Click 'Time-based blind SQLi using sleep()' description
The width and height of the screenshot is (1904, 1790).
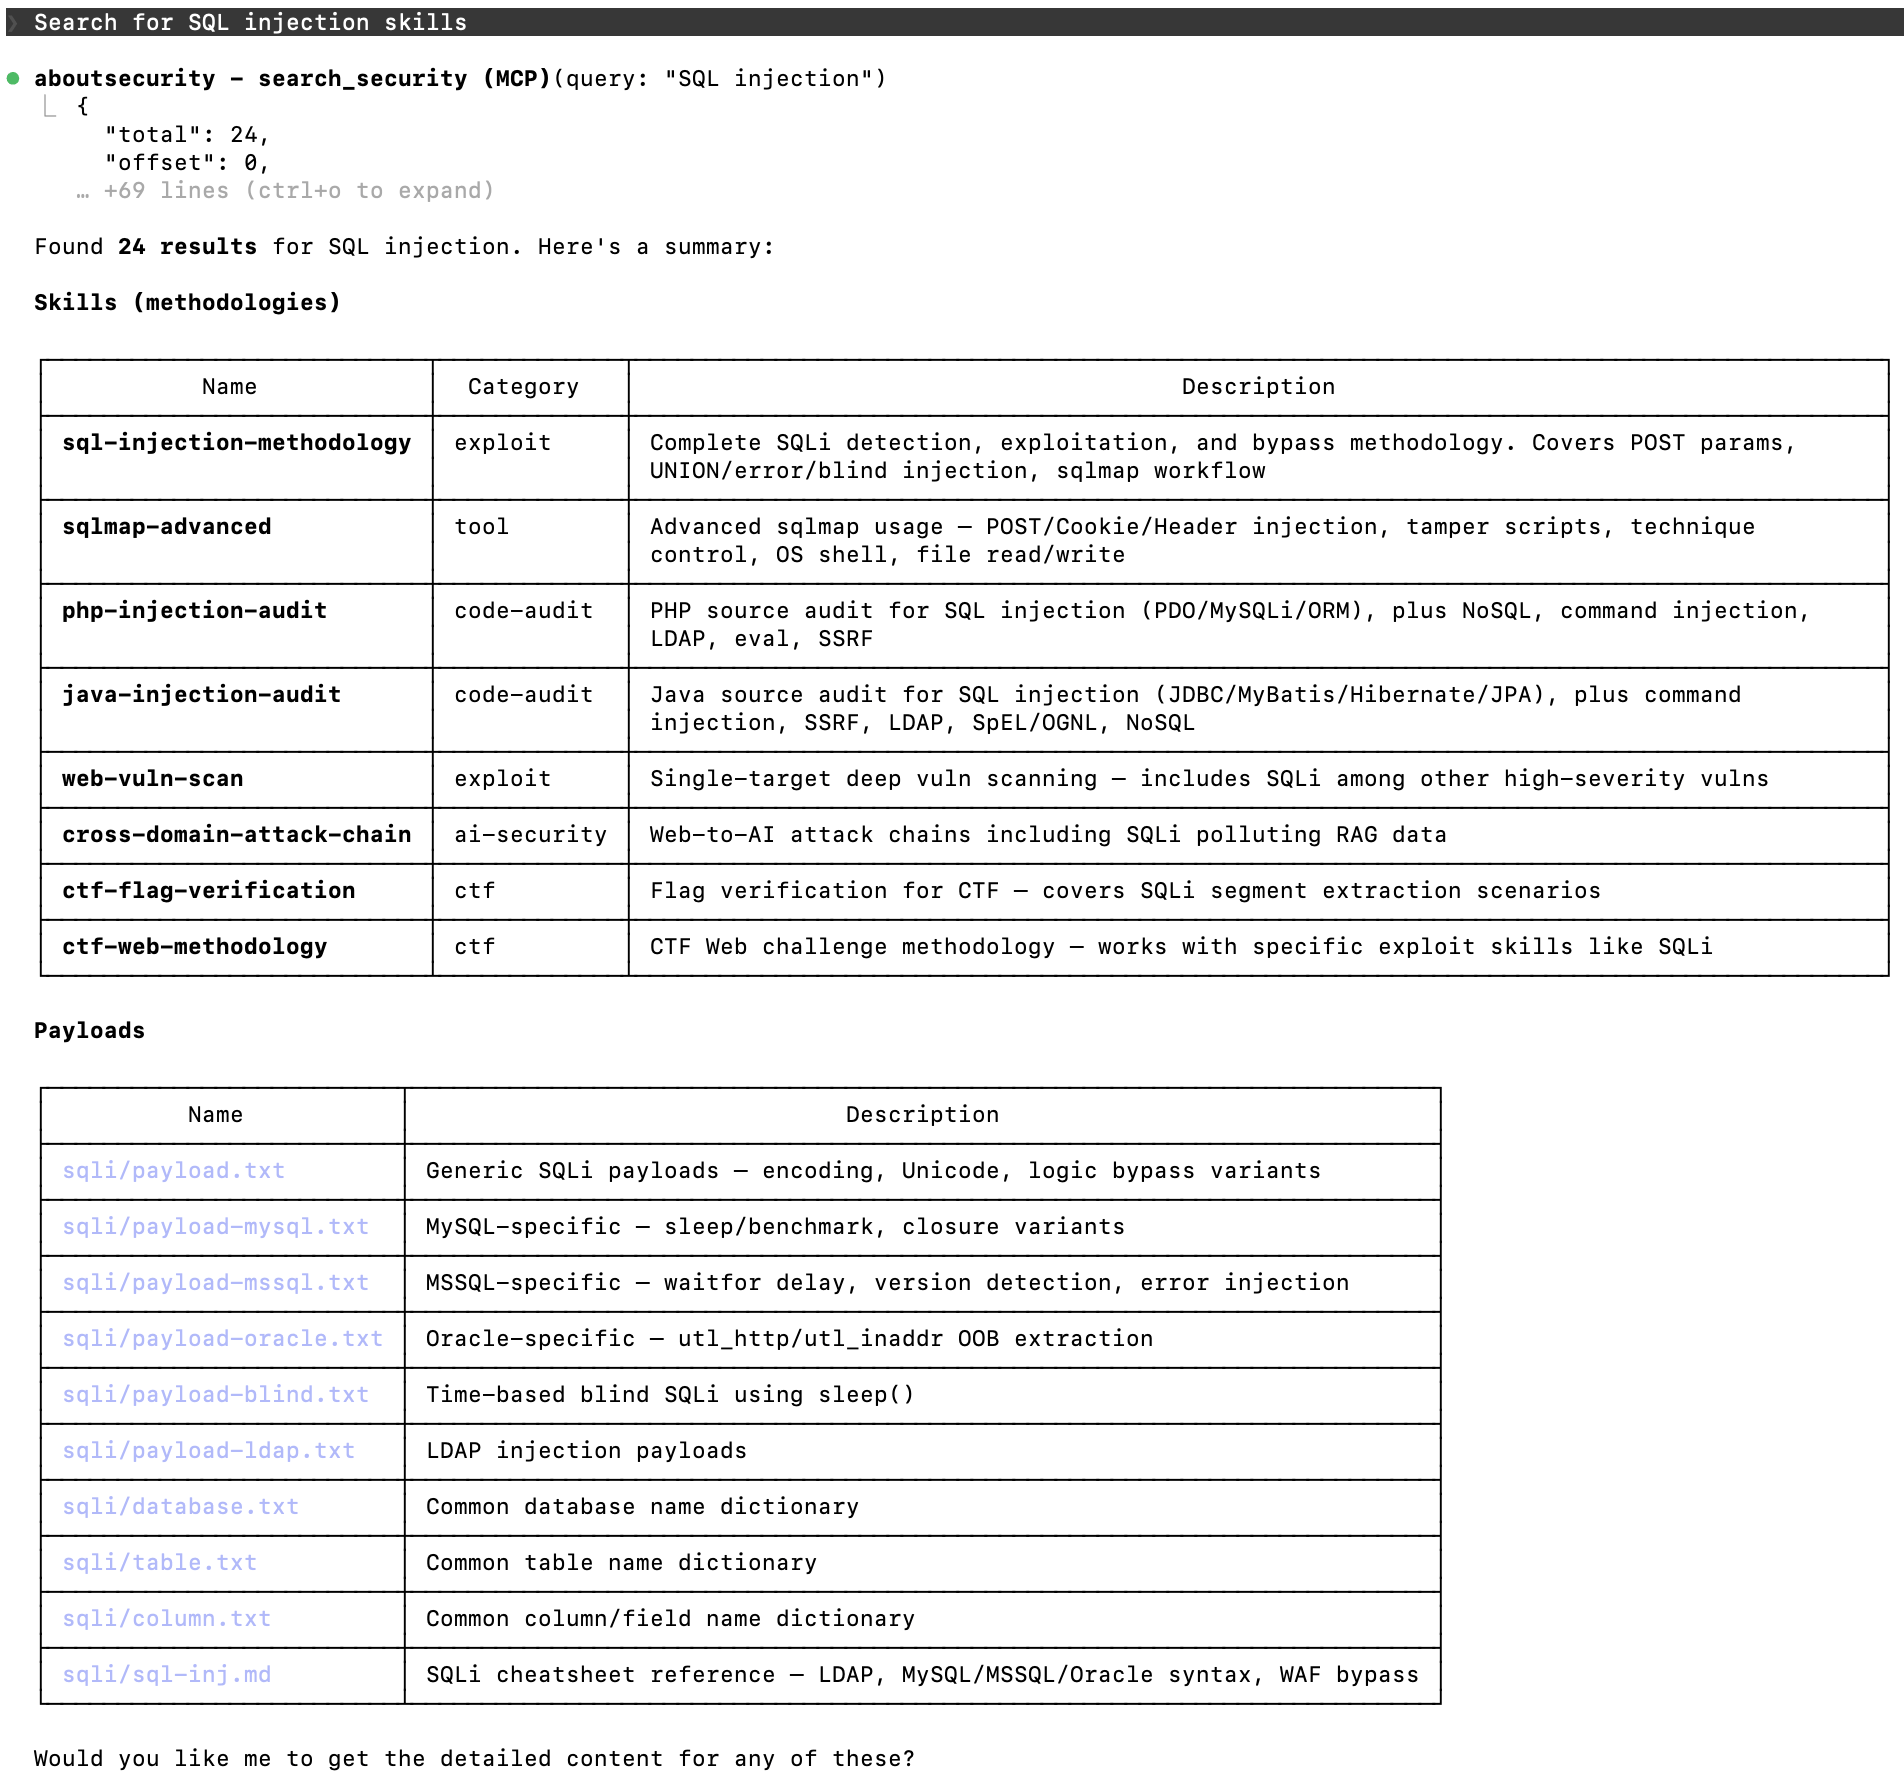point(670,1394)
